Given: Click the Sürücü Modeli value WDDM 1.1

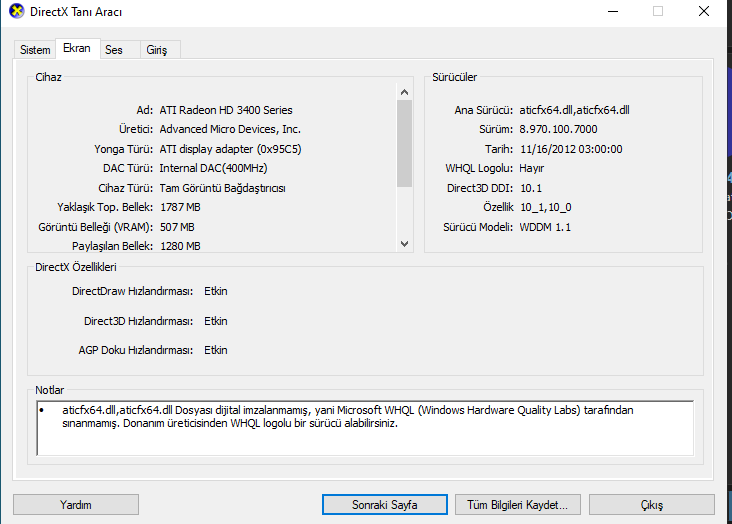Looking at the screenshot, I should pyautogui.click(x=545, y=227).
